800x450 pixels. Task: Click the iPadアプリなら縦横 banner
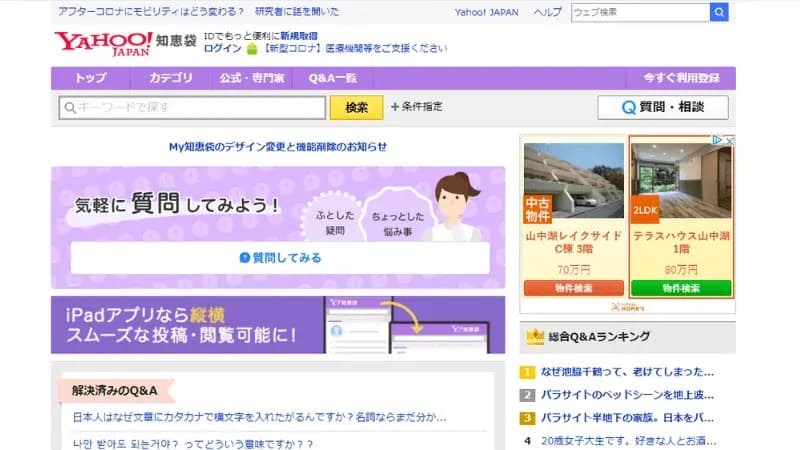pos(278,324)
